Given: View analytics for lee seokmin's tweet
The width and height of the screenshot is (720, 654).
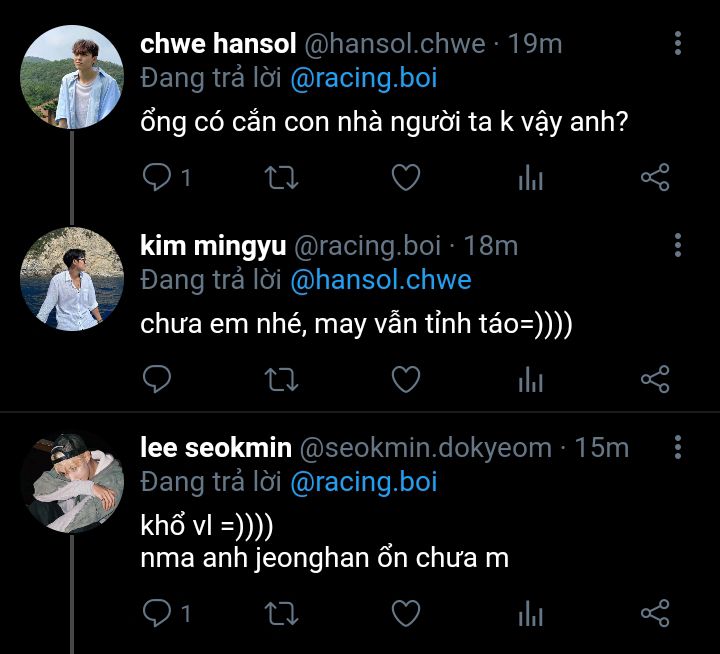Looking at the screenshot, I should pyautogui.click(x=530, y=611).
